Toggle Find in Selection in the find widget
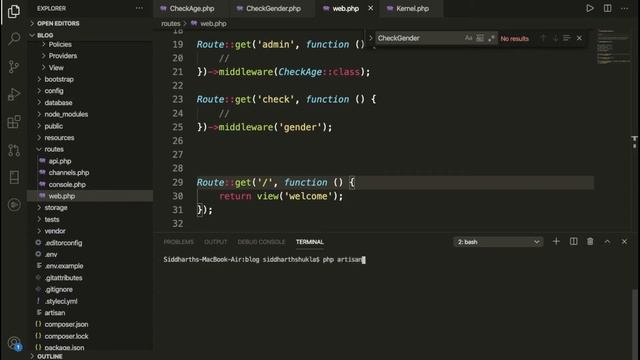The height and width of the screenshot is (360, 640). point(567,38)
